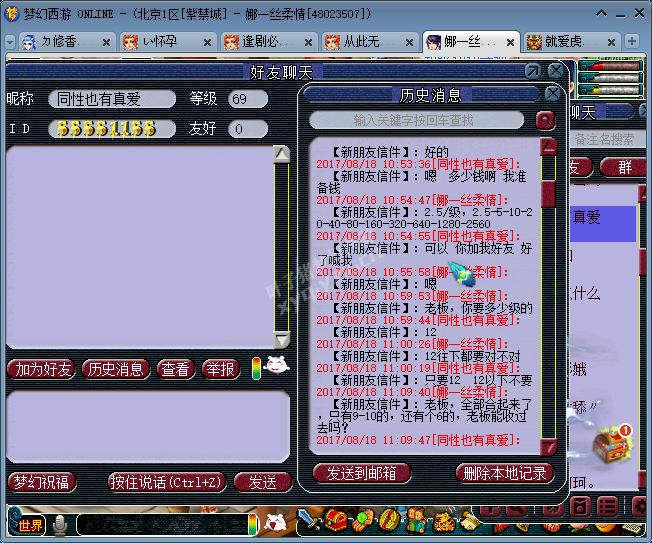Click the magnifier search icon in 历史消息 panel
This screenshot has height=543, width=652.
[545, 121]
